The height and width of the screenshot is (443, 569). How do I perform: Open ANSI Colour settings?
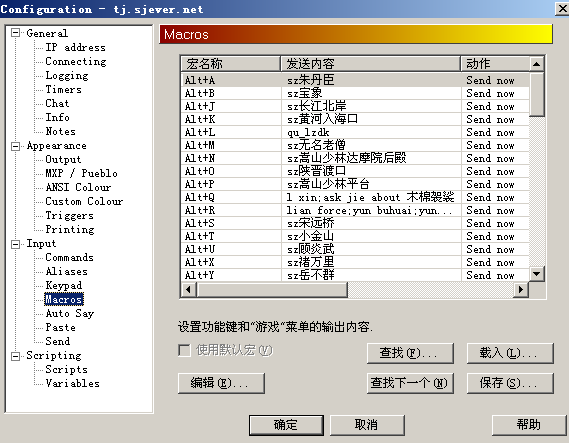click(x=78, y=187)
